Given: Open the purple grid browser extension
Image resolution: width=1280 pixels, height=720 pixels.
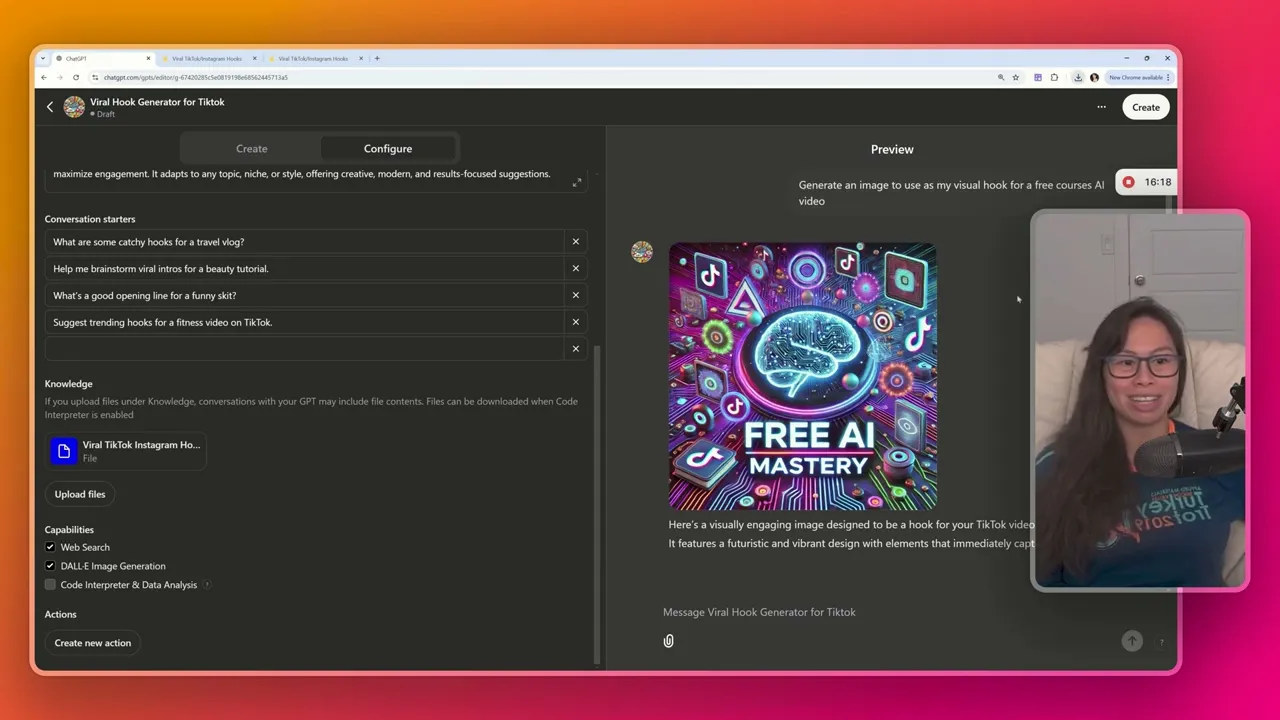Looking at the screenshot, I should [x=1038, y=77].
